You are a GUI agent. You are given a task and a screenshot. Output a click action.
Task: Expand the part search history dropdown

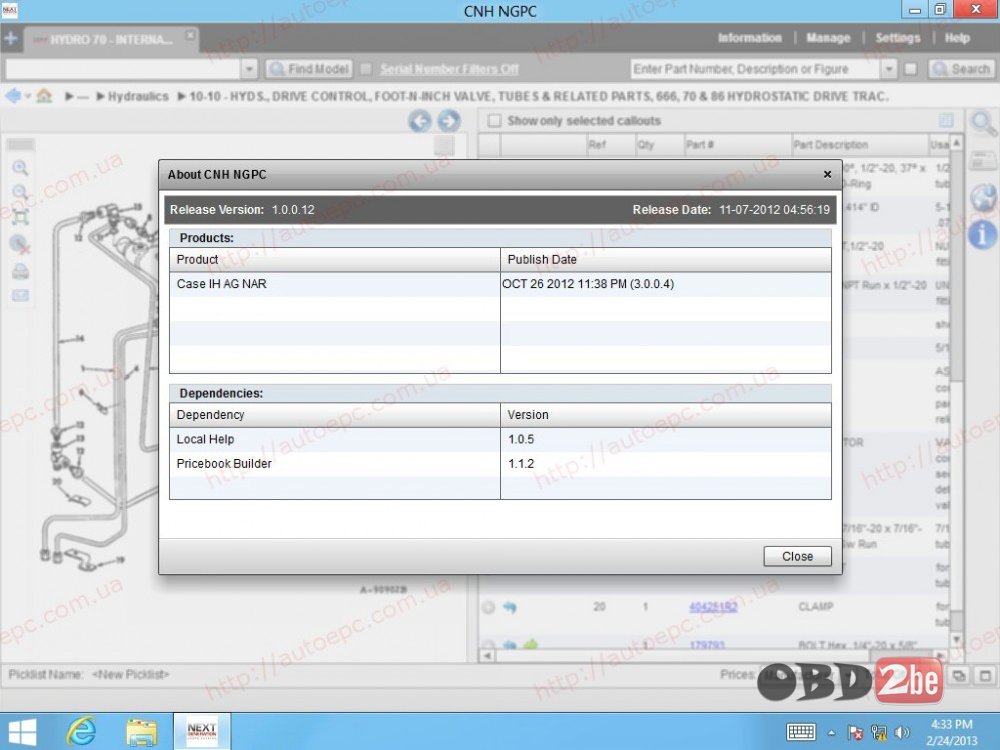click(888, 69)
